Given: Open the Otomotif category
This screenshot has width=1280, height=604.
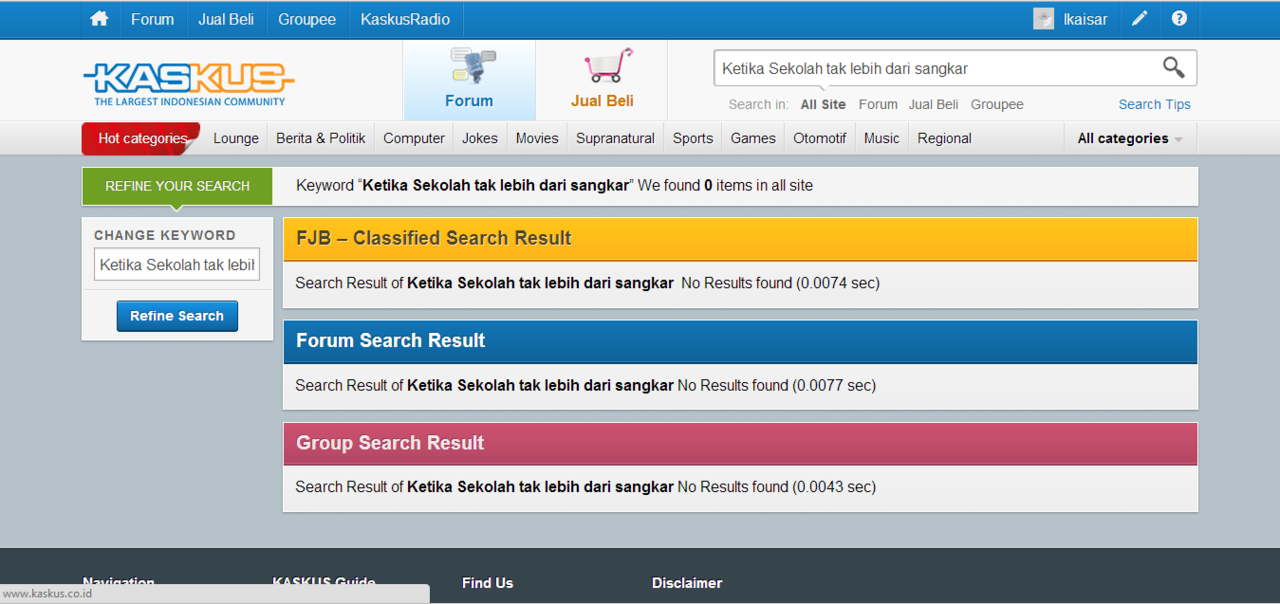Looking at the screenshot, I should [x=820, y=139].
